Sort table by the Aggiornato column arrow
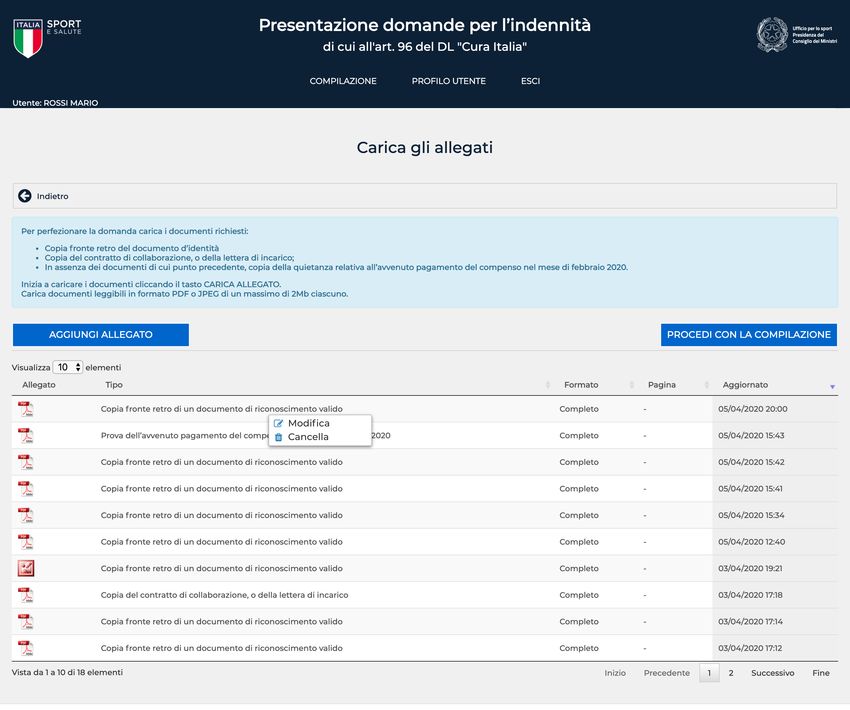Image resolution: width=850 pixels, height=710 pixels. click(x=832, y=386)
